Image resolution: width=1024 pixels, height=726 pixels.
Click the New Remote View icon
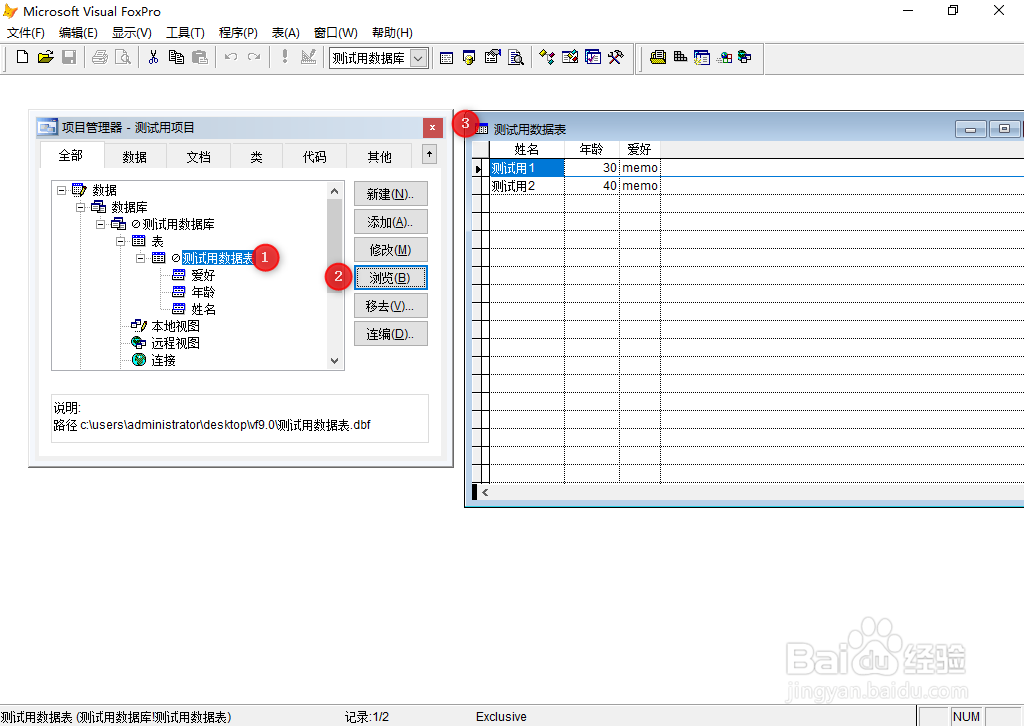point(724,57)
